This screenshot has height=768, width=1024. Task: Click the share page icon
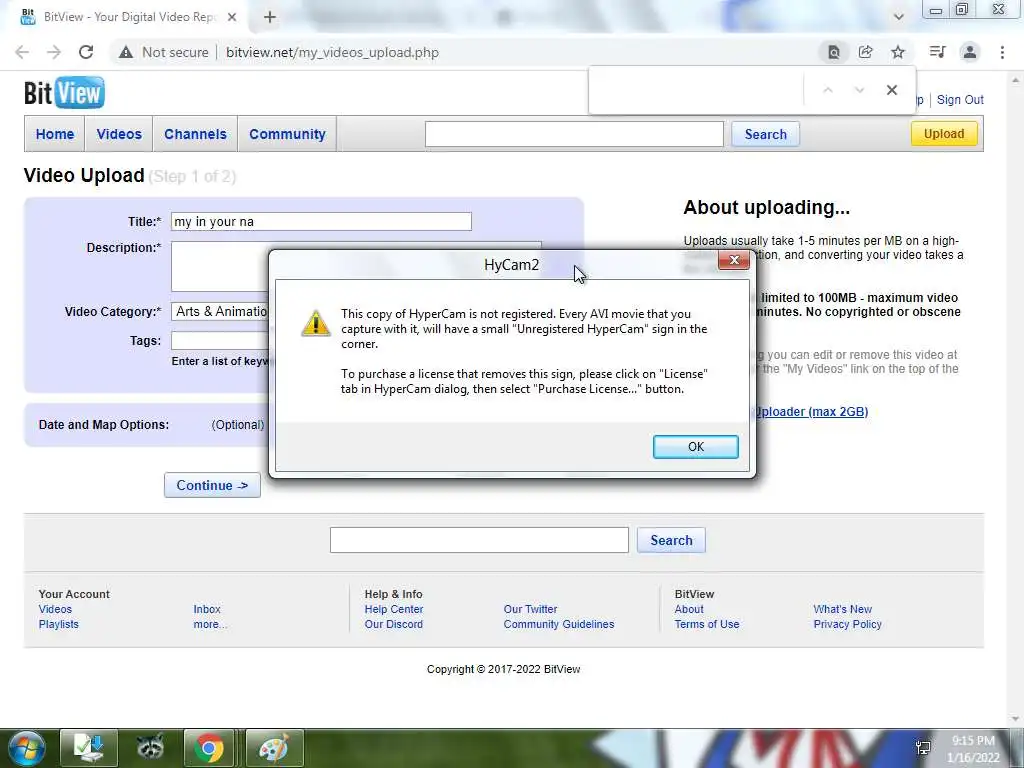point(866,52)
